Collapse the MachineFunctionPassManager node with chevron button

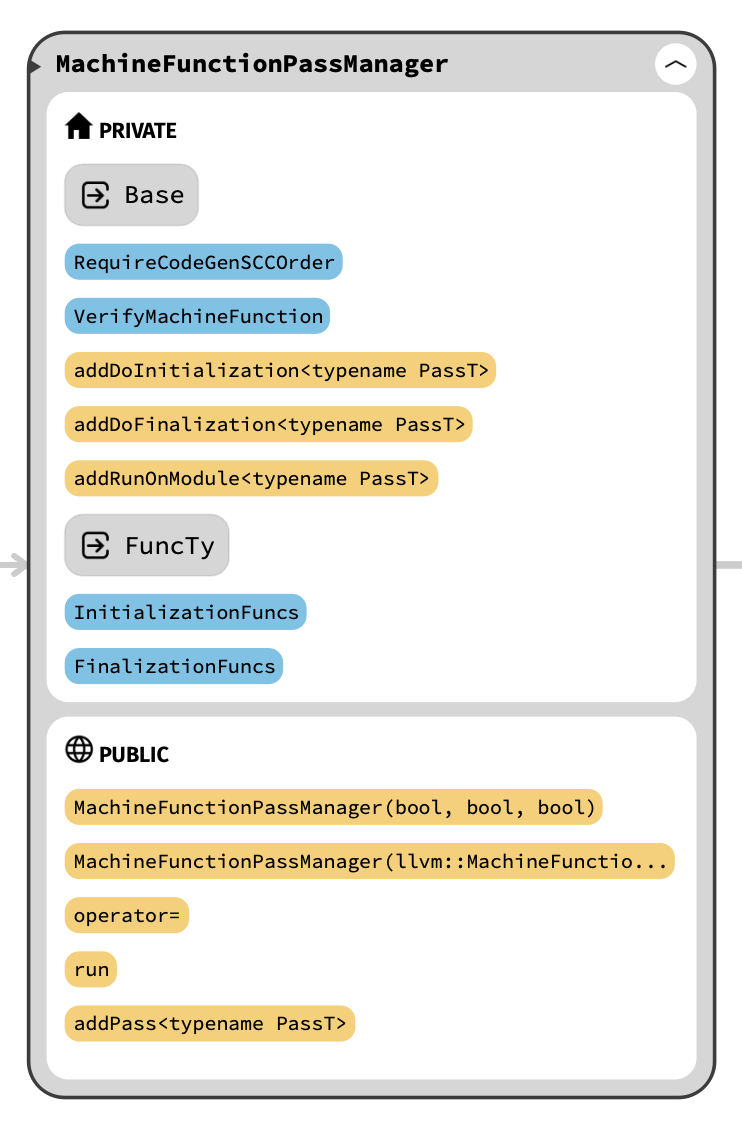(676, 65)
